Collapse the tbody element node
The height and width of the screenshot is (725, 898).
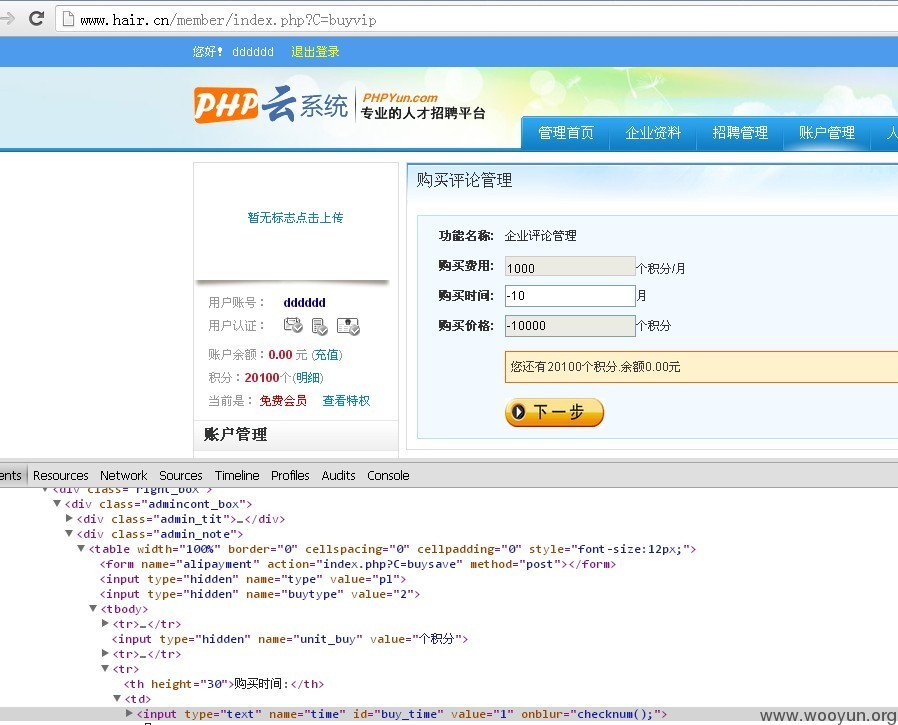tap(93, 608)
